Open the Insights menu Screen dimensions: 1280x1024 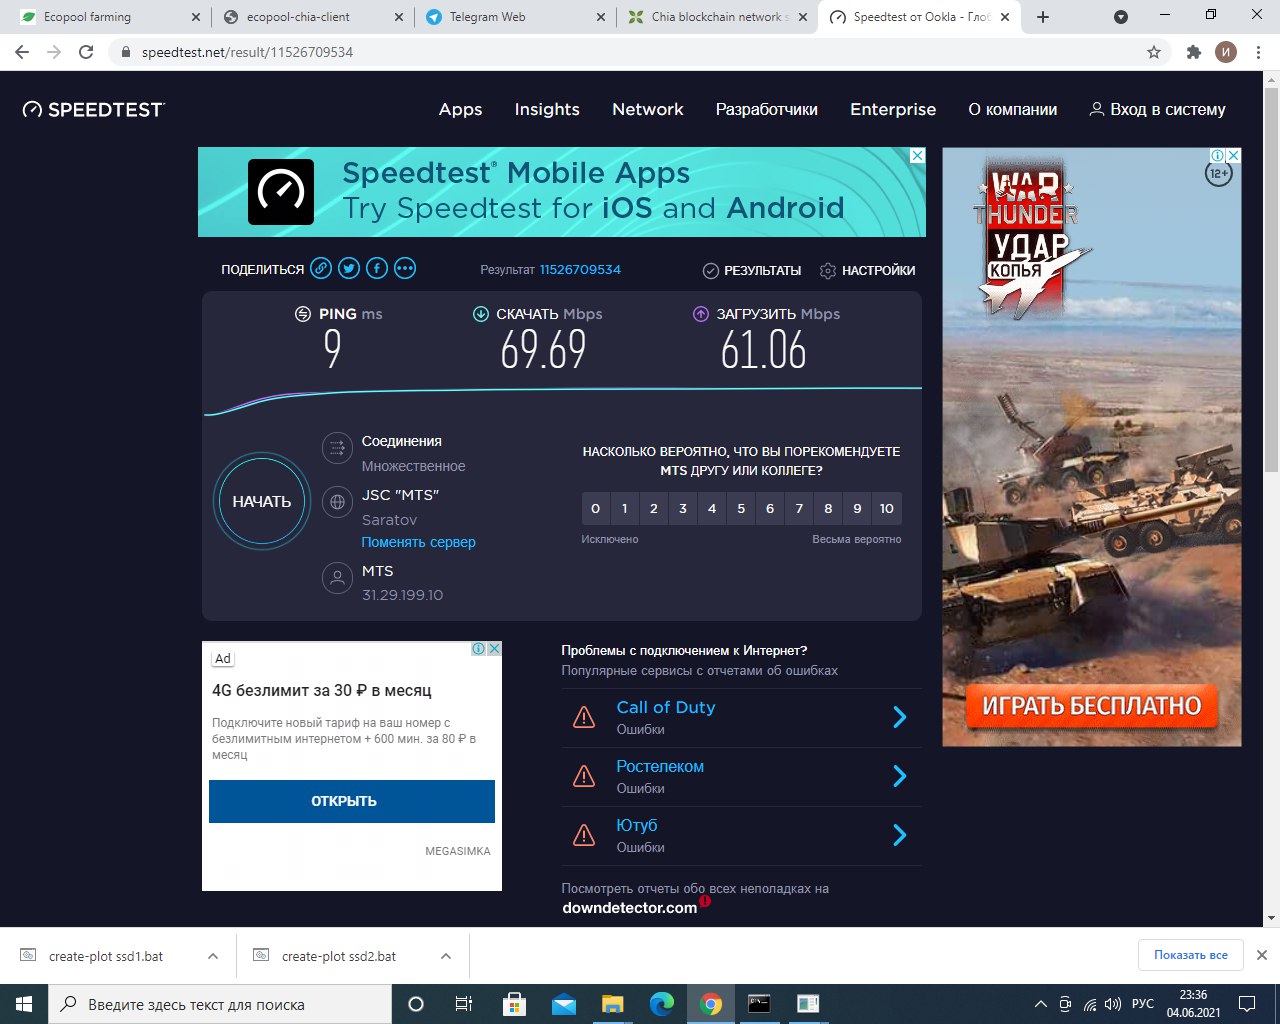click(x=547, y=110)
